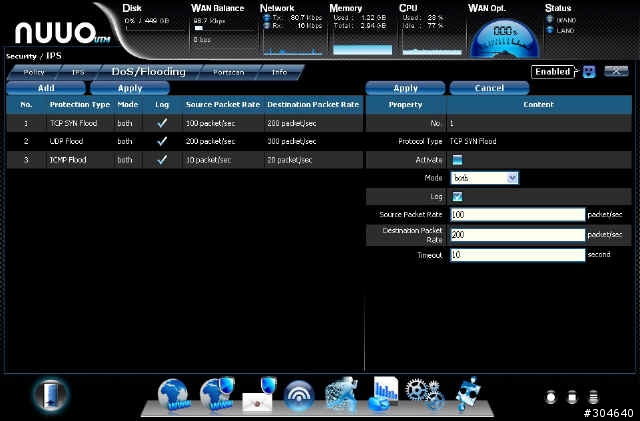Click the Timeout input field
This screenshot has height=421, width=640.
point(518,255)
